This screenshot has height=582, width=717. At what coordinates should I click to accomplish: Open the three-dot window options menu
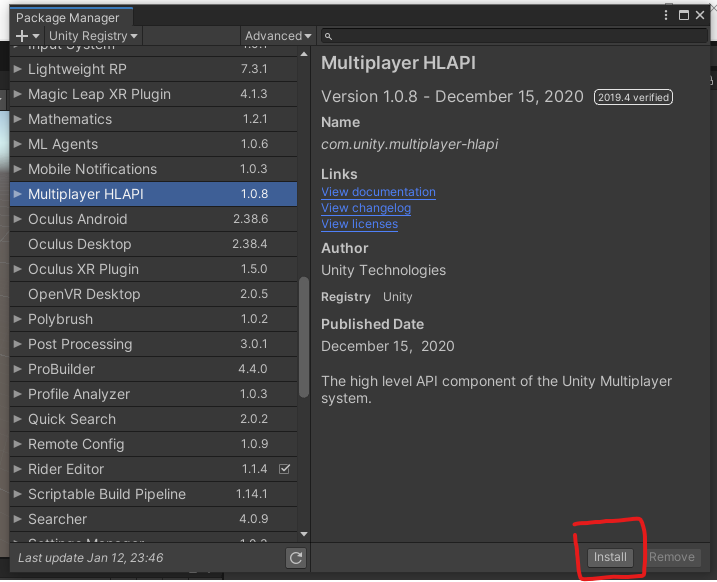point(666,15)
